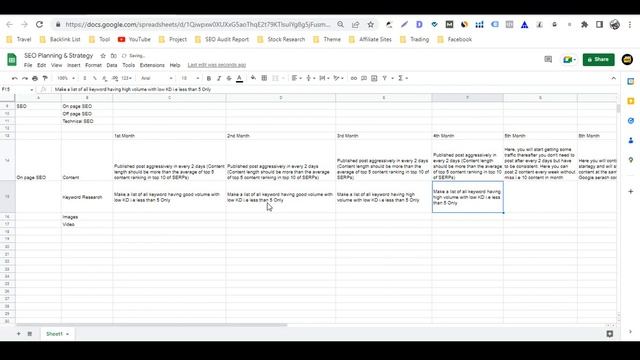Open more number formats 123 dropdown
Viewport: 640px width, 360px height.
[x=127, y=78]
